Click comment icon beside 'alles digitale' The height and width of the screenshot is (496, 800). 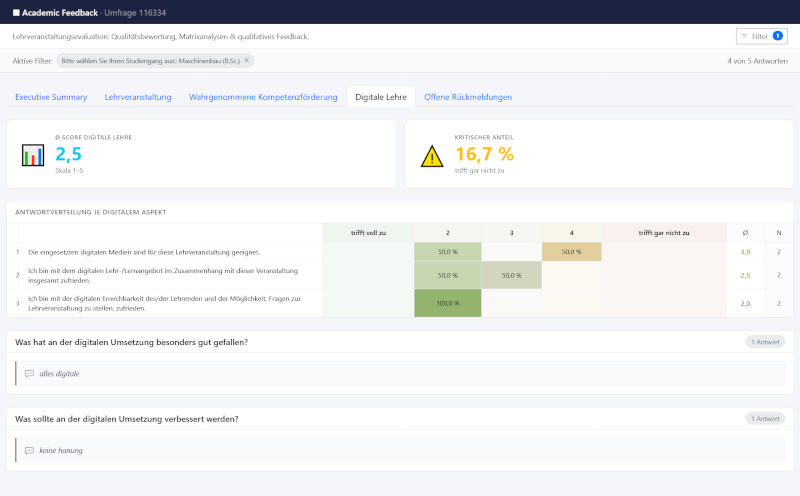point(30,374)
